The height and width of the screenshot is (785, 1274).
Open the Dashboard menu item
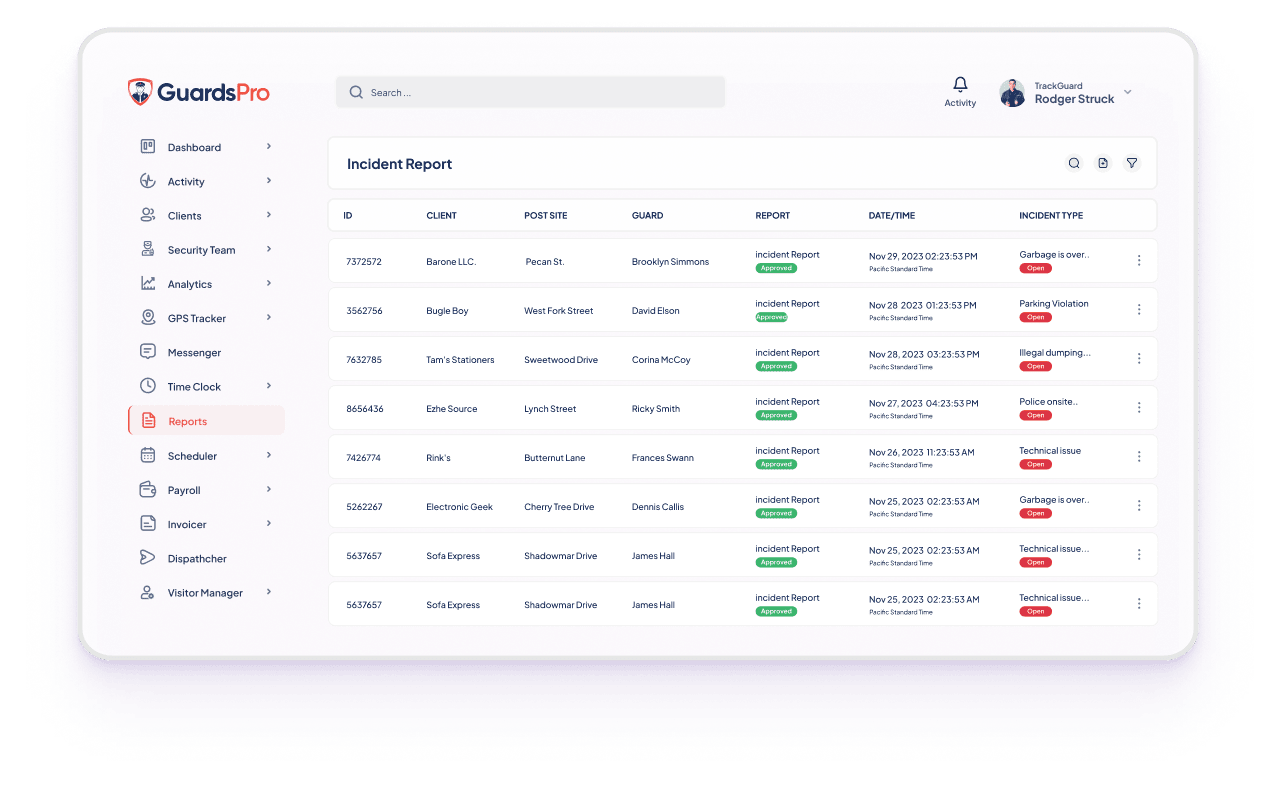[x=195, y=147]
